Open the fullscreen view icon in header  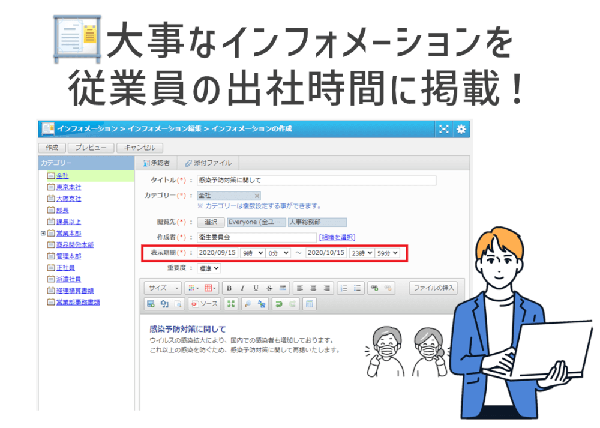443,129
